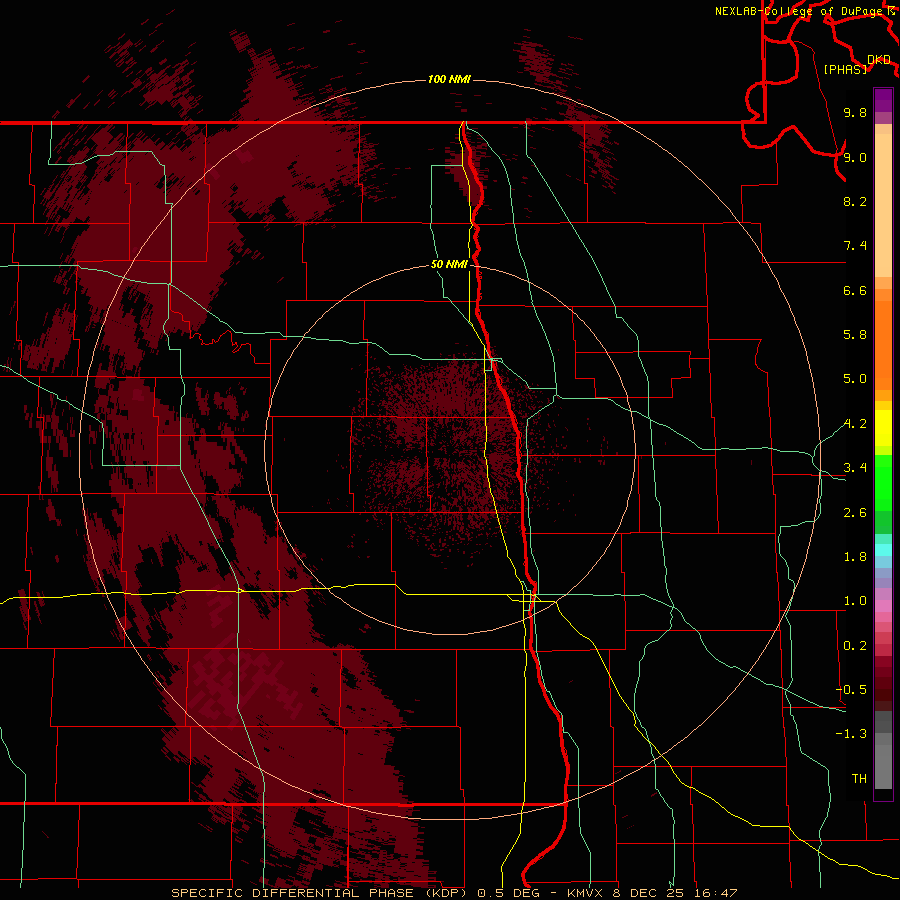Click the 8.2 color scale value

[855, 201]
